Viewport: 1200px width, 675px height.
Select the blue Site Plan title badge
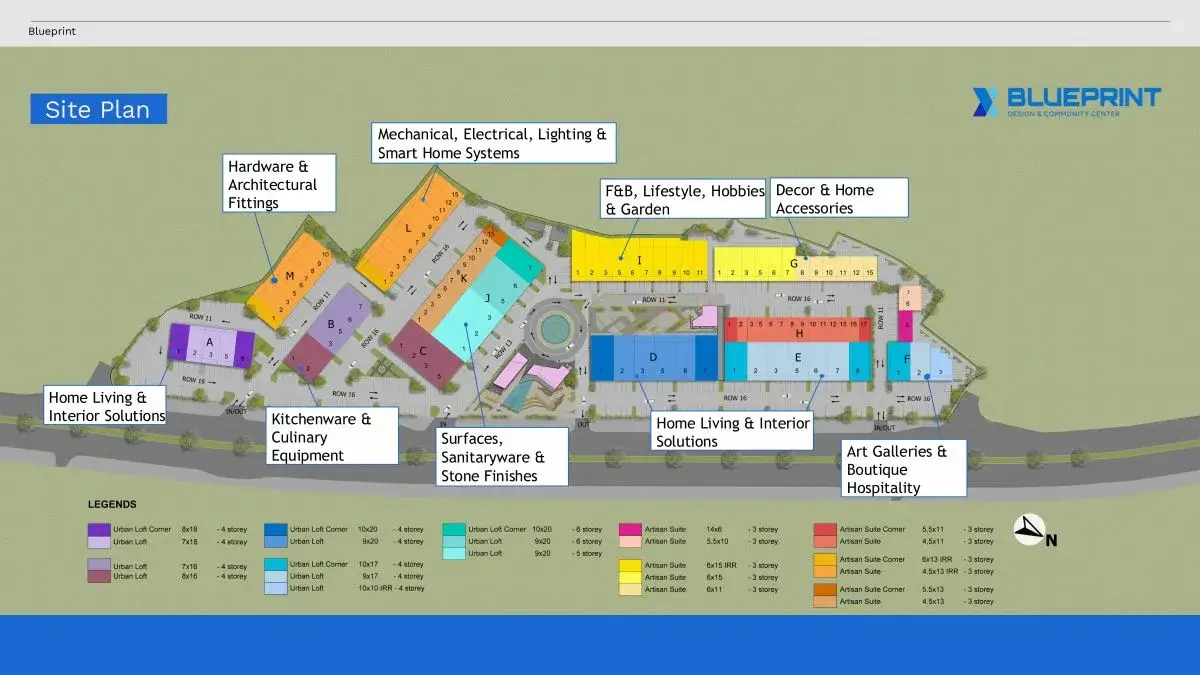tap(98, 109)
